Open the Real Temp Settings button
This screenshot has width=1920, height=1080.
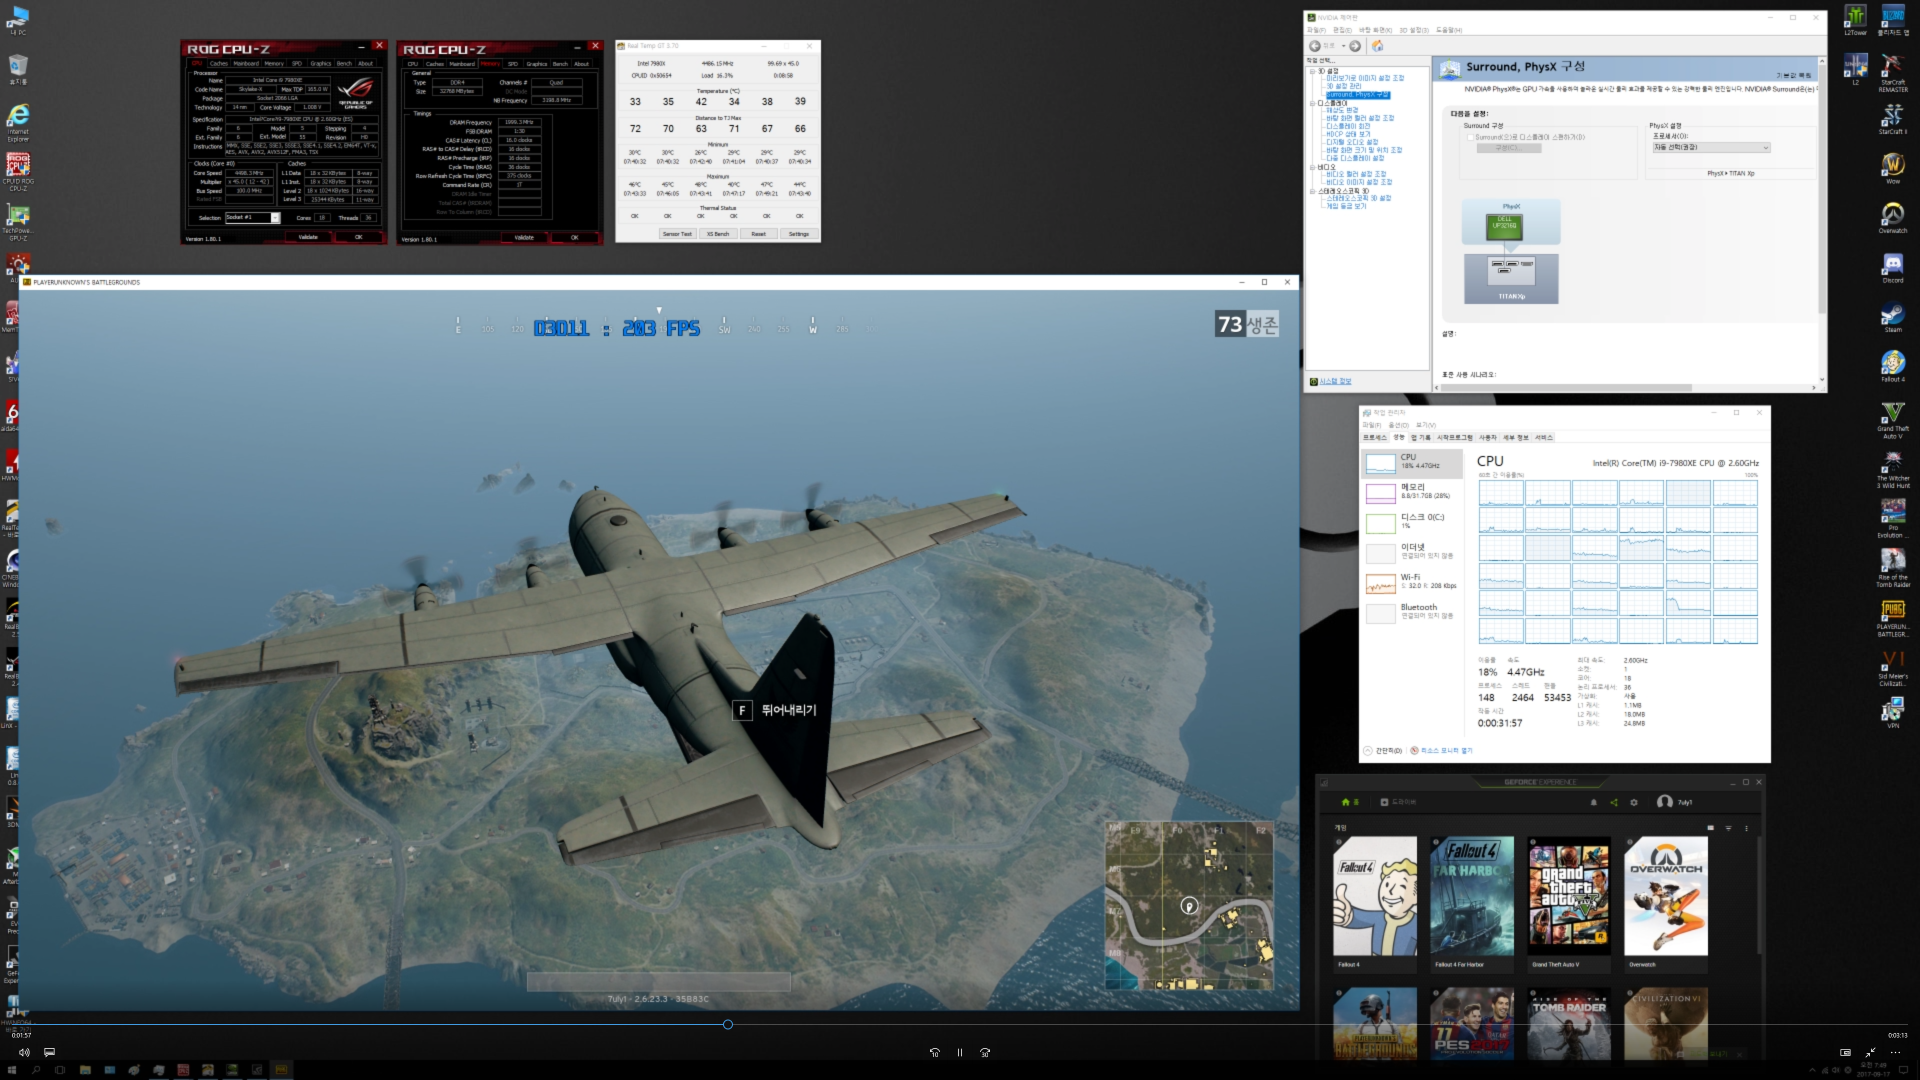[798, 234]
